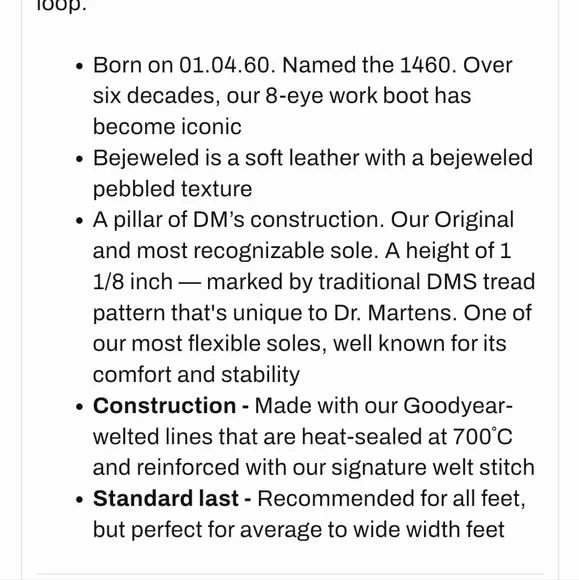Viewport: 579px width, 580px height.
Task: Click the partially visible "loop." text at top
Action: 61,6
